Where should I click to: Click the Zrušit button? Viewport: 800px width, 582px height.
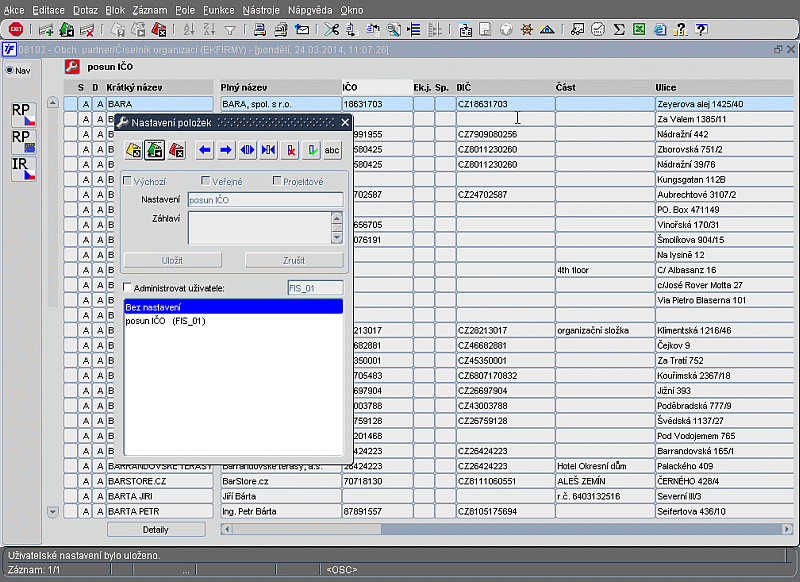pos(294,260)
